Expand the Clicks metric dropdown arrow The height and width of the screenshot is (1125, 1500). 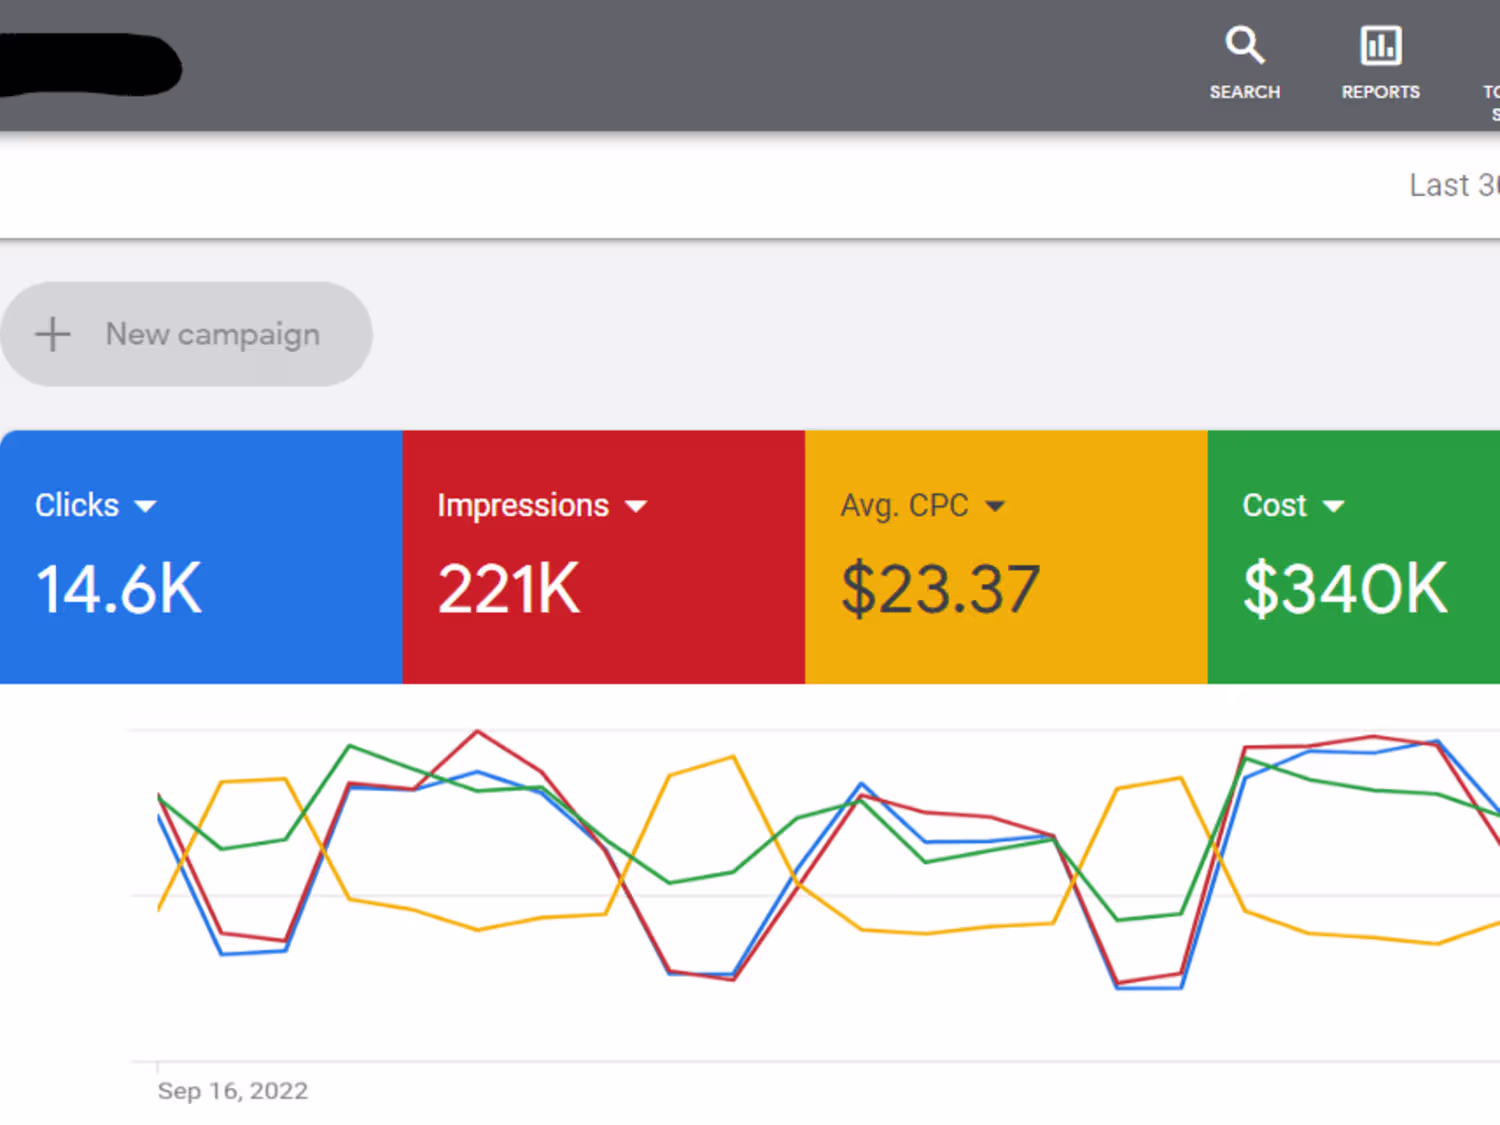(x=146, y=506)
